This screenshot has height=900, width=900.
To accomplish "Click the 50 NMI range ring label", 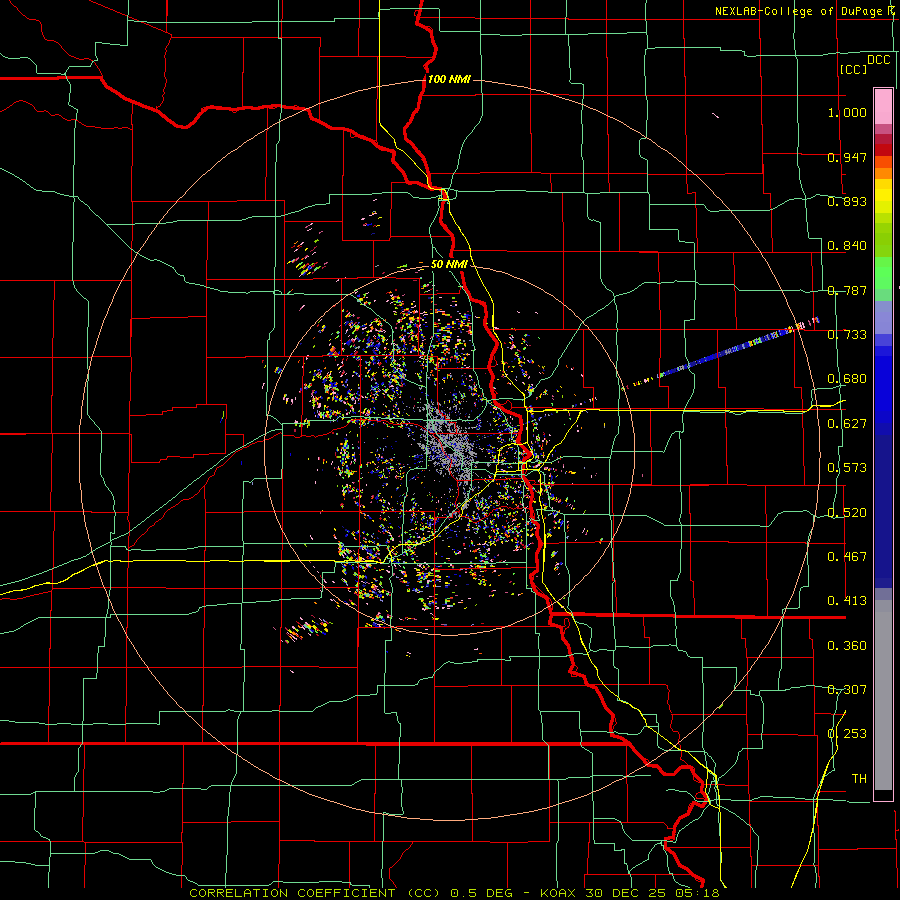I will (x=449, y=265).
